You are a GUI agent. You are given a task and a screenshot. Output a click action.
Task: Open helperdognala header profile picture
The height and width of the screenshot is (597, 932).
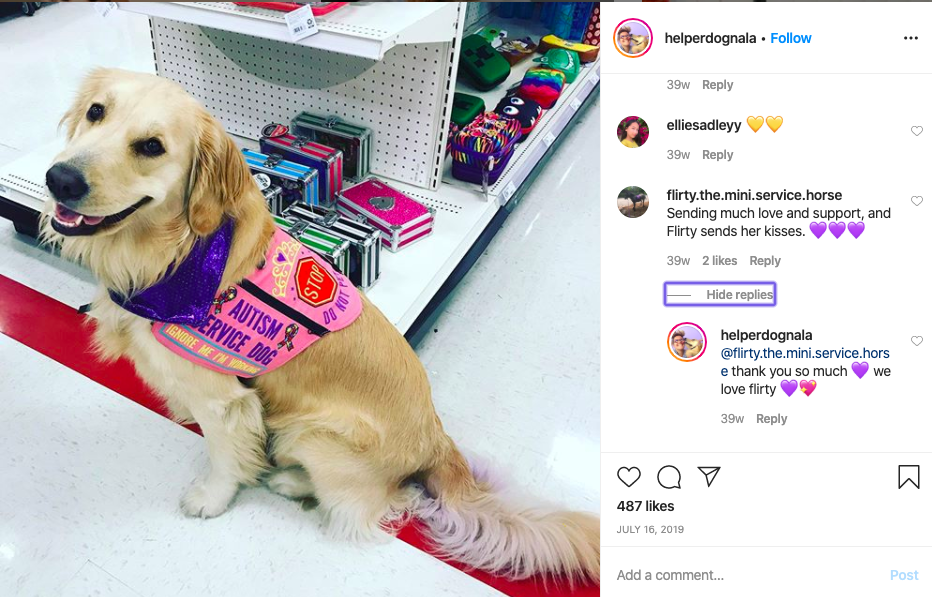633,38
